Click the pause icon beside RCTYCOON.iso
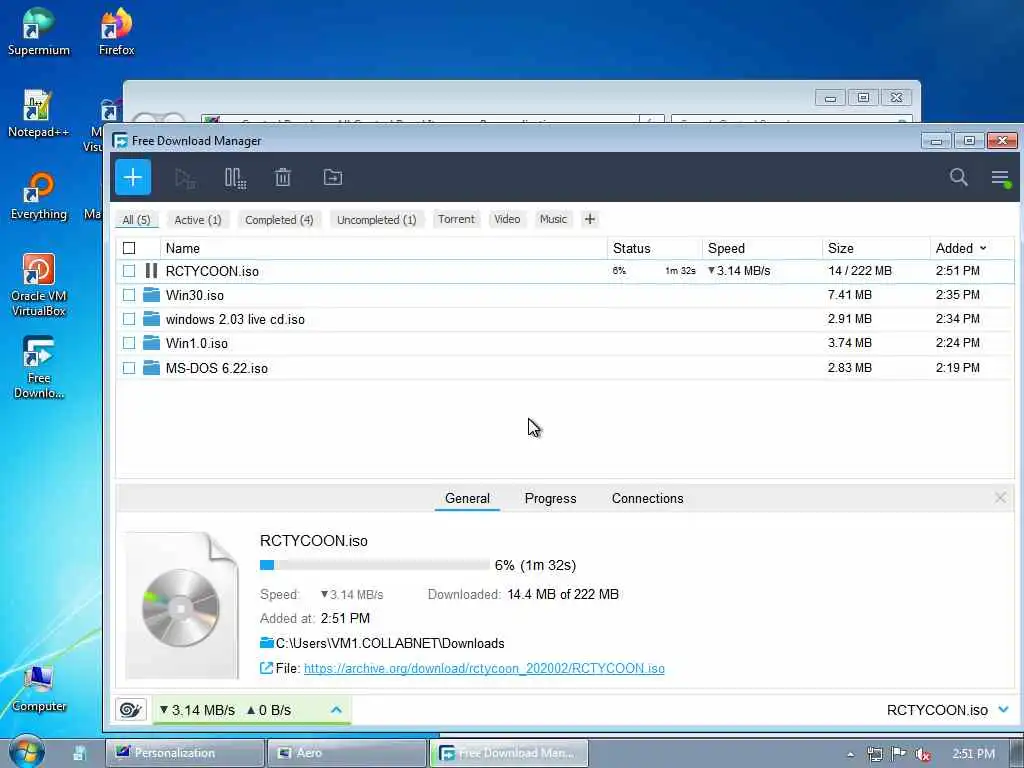The image size is (1024, 768). [152, 270]
